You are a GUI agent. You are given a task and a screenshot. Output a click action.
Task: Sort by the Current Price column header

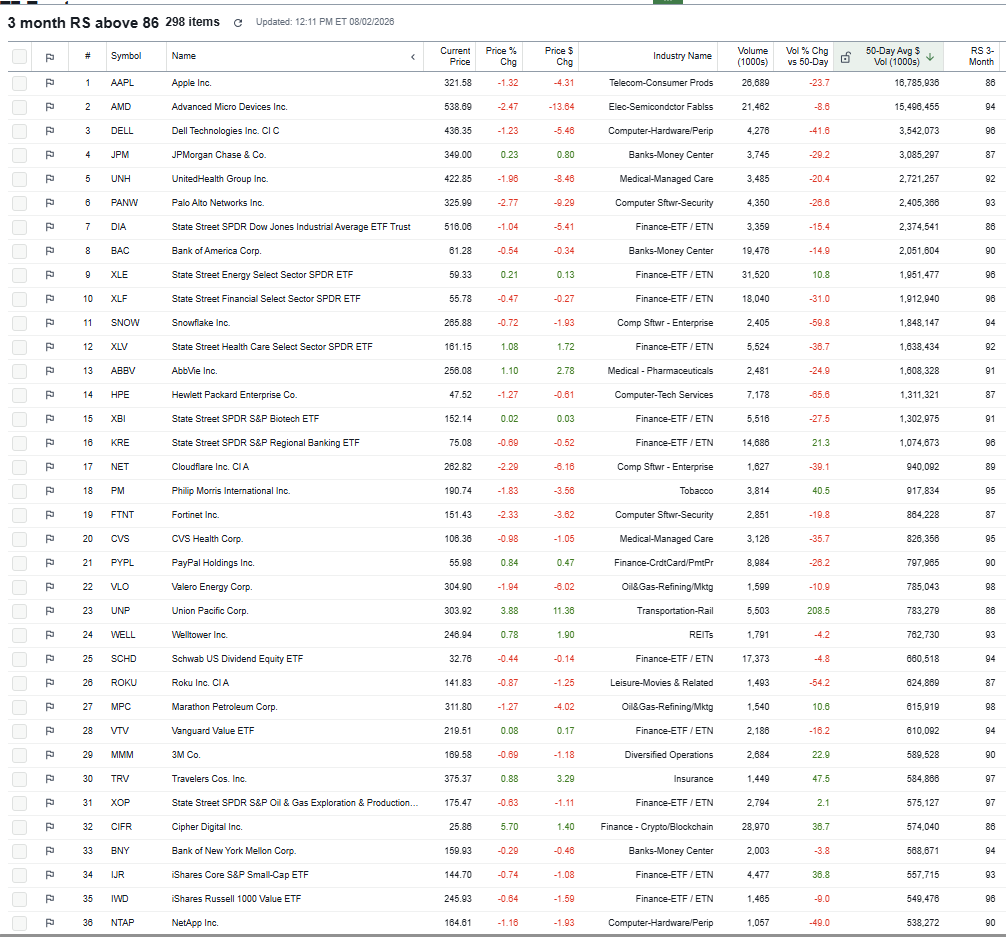[455, 56]
